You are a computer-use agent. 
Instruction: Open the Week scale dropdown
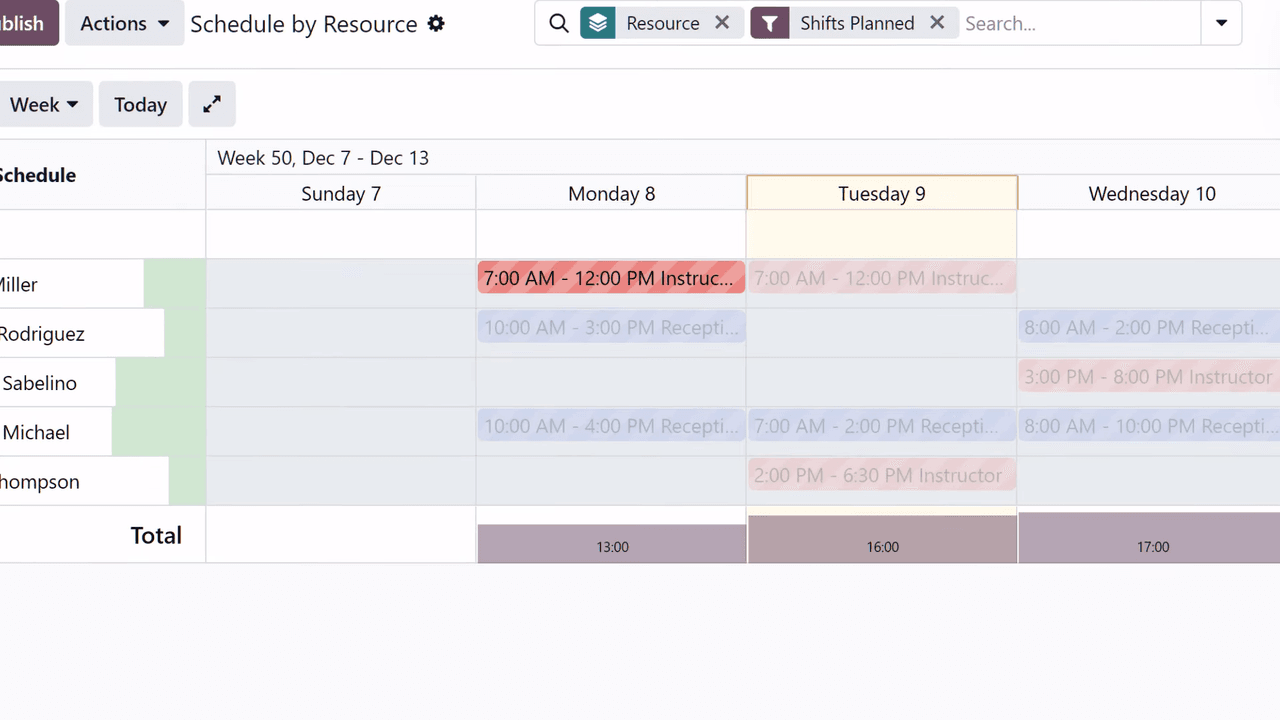(45, 105)
